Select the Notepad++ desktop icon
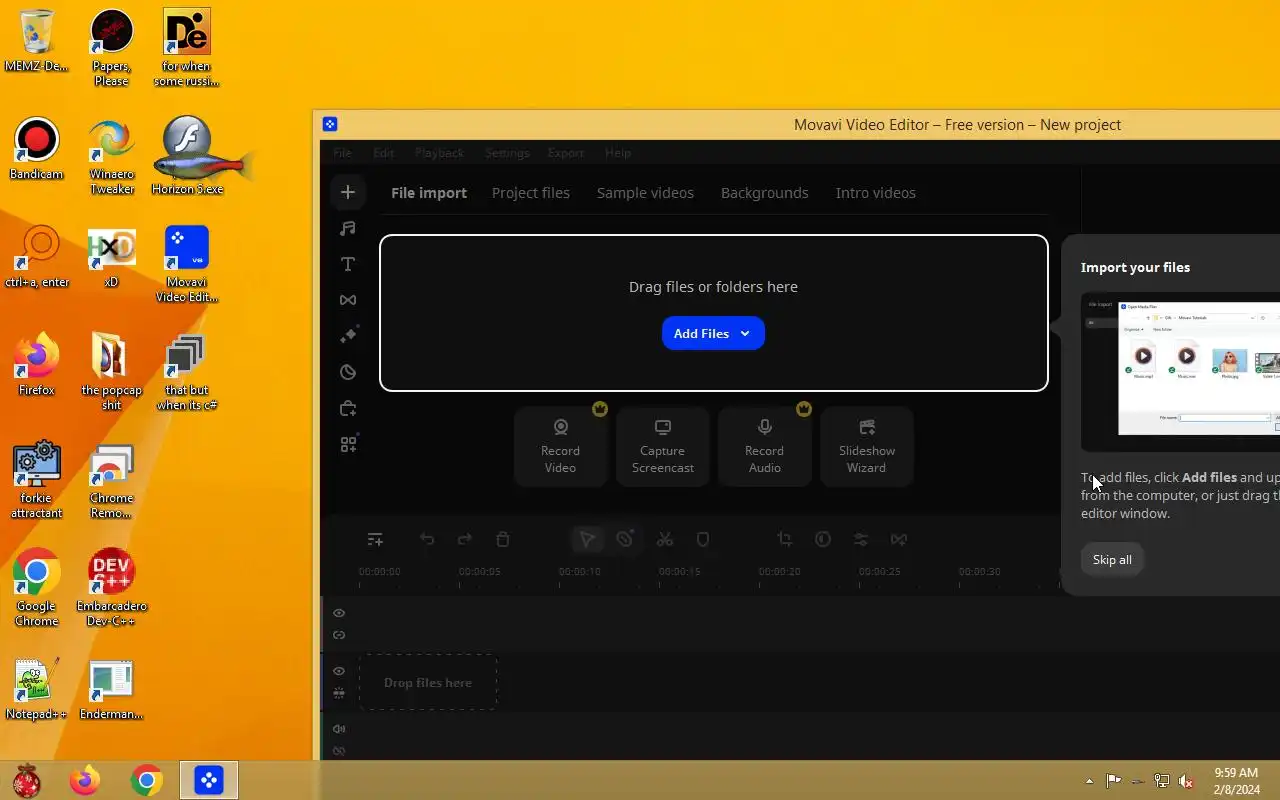The width and height of the screenshot is (1280, 800). point(36,690)
